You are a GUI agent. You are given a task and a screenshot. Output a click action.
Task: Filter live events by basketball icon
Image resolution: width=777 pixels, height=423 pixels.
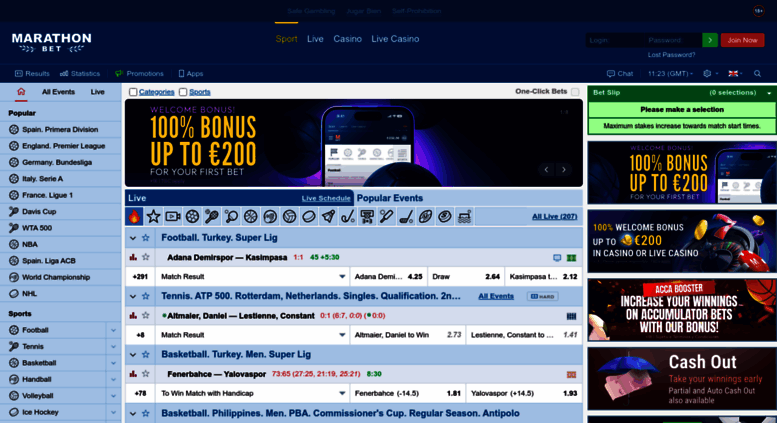coord(250,216)
